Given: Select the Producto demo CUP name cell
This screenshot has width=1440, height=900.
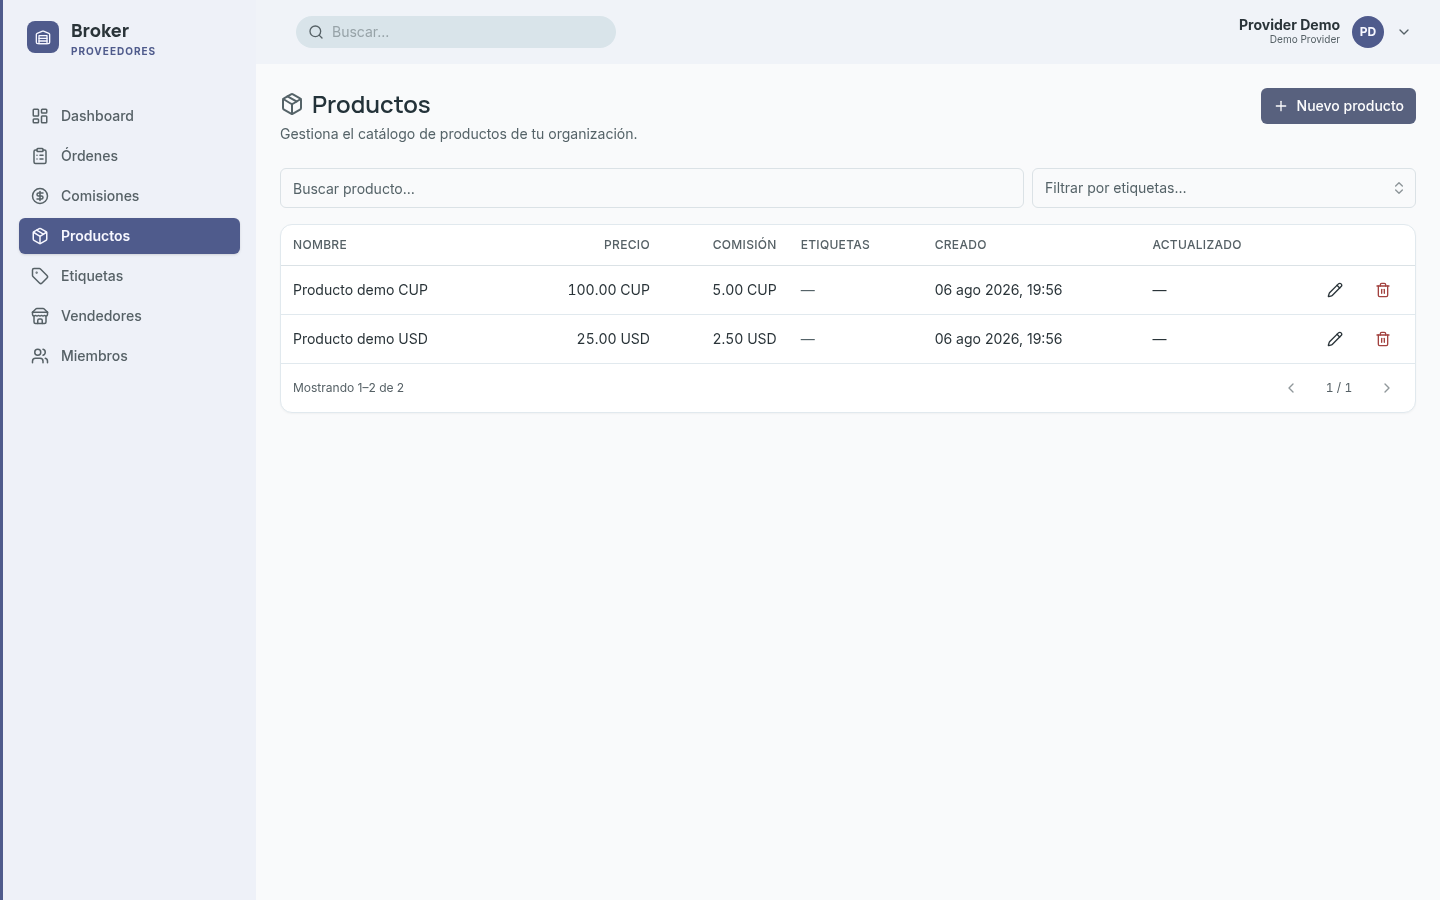Looking at the screenshot, I should 360,290.
